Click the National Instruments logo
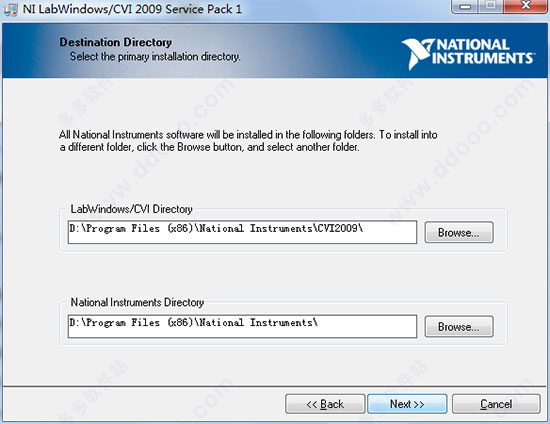 tap(468, 54)
